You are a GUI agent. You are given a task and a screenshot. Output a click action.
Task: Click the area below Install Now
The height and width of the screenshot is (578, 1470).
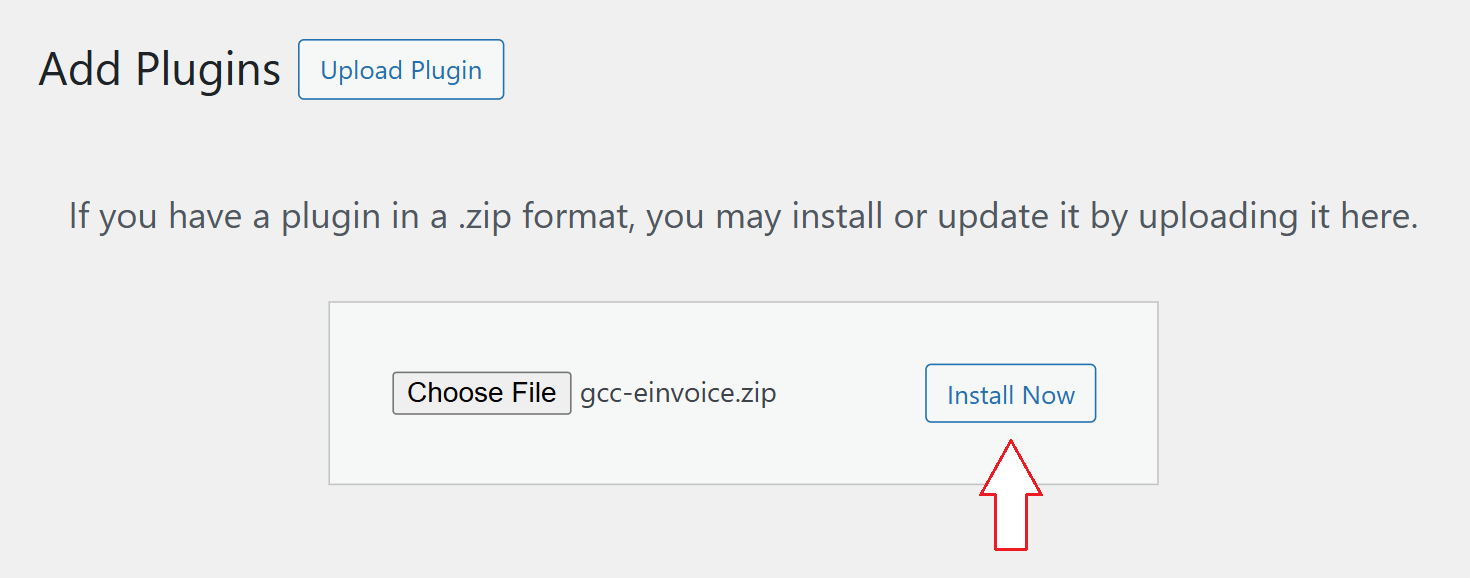point(1010,450)
